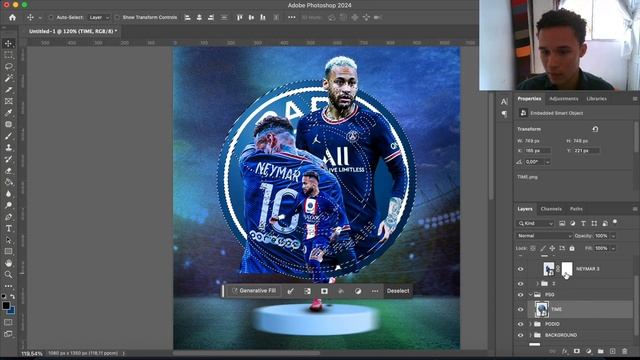Select the Untitled-1 document tab
This screenshot has height=360, width=640.
pyautogui.click(x=73, y=31)
